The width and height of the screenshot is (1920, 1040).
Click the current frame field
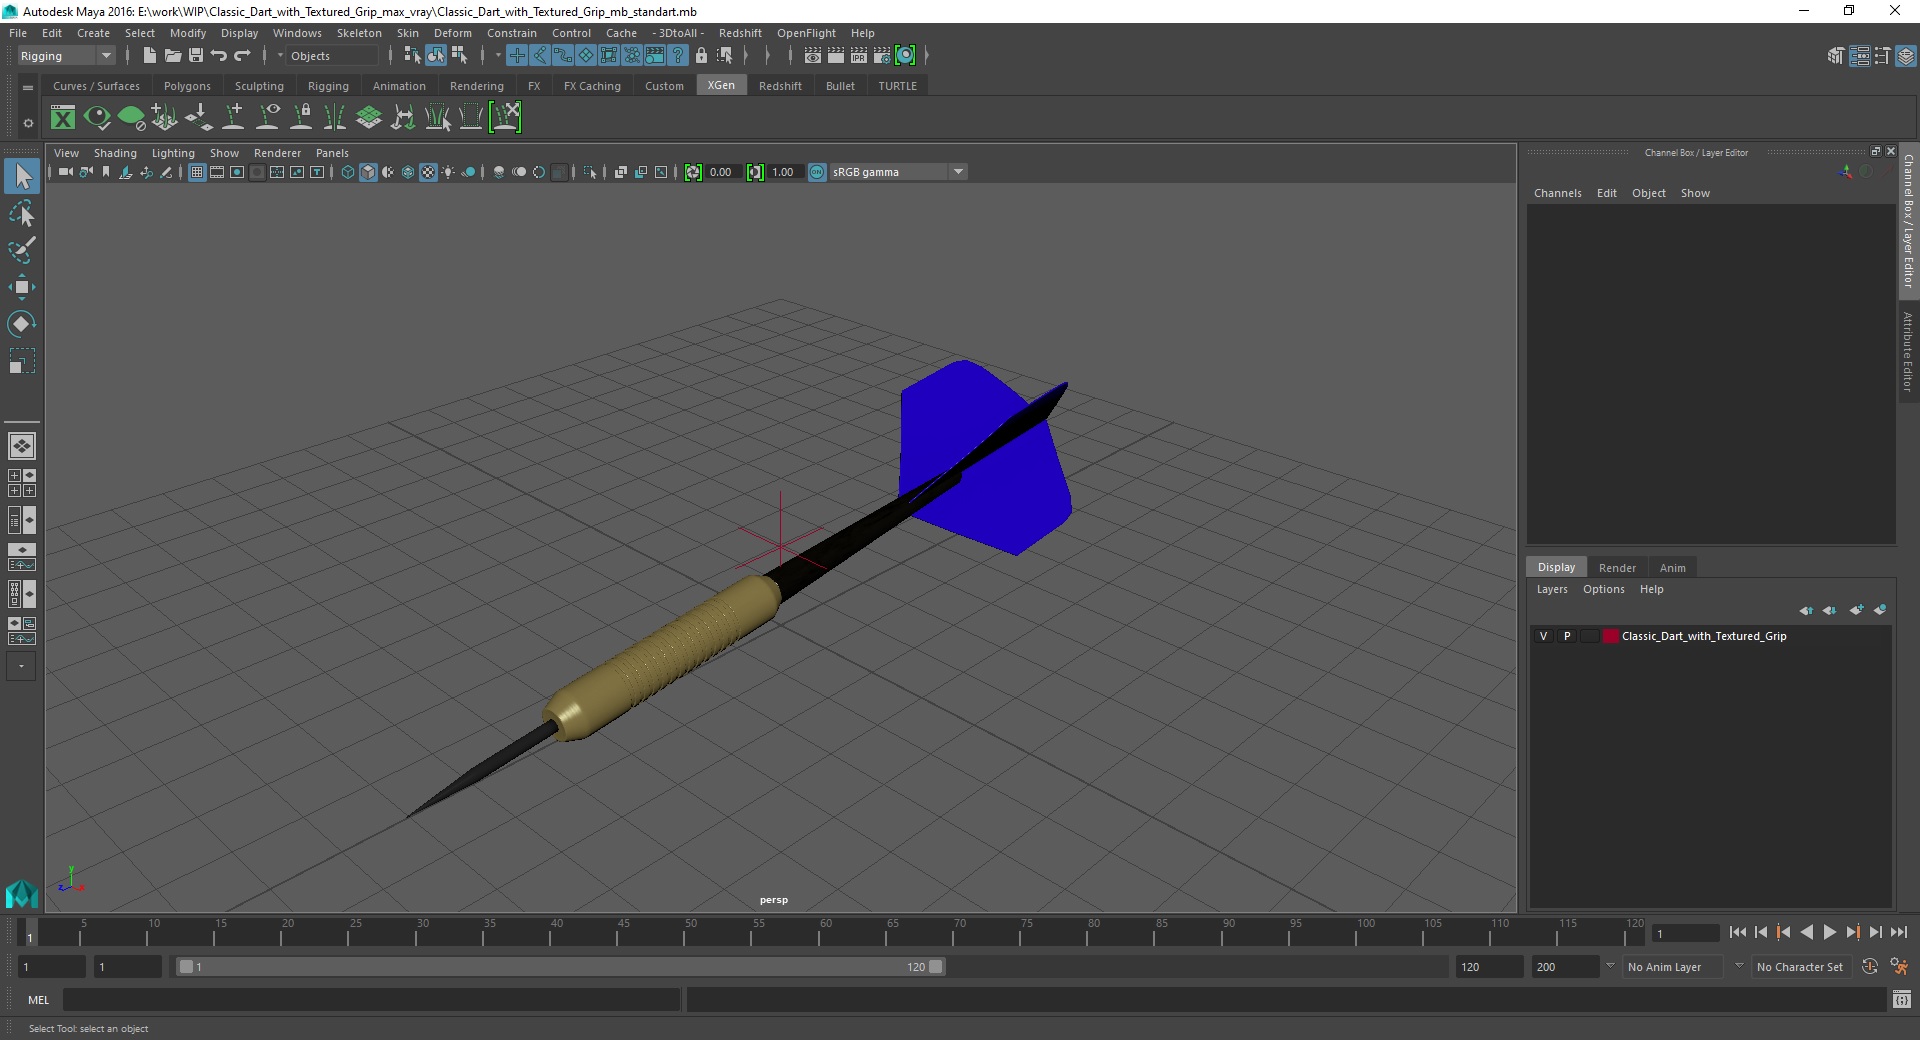(x=1686, y=933)
